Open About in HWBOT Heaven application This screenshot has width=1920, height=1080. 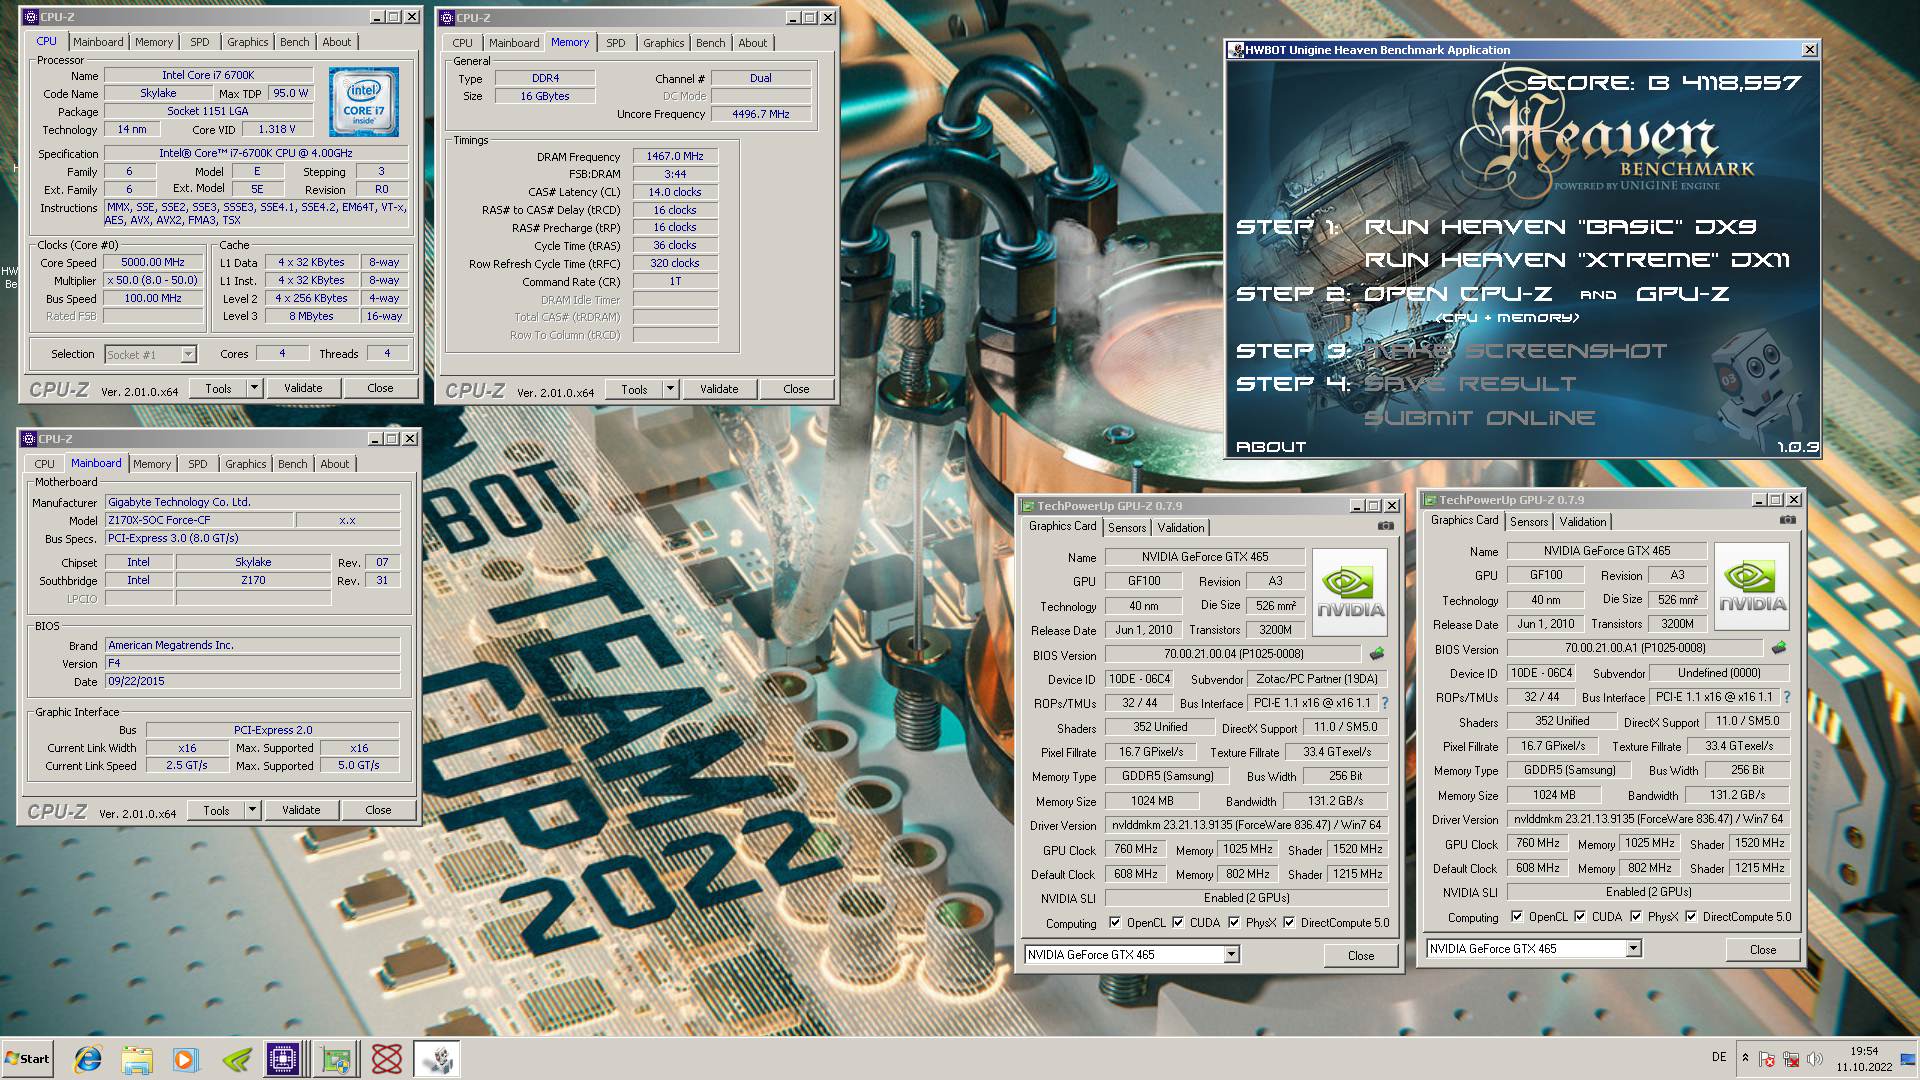coord(1271,447)
